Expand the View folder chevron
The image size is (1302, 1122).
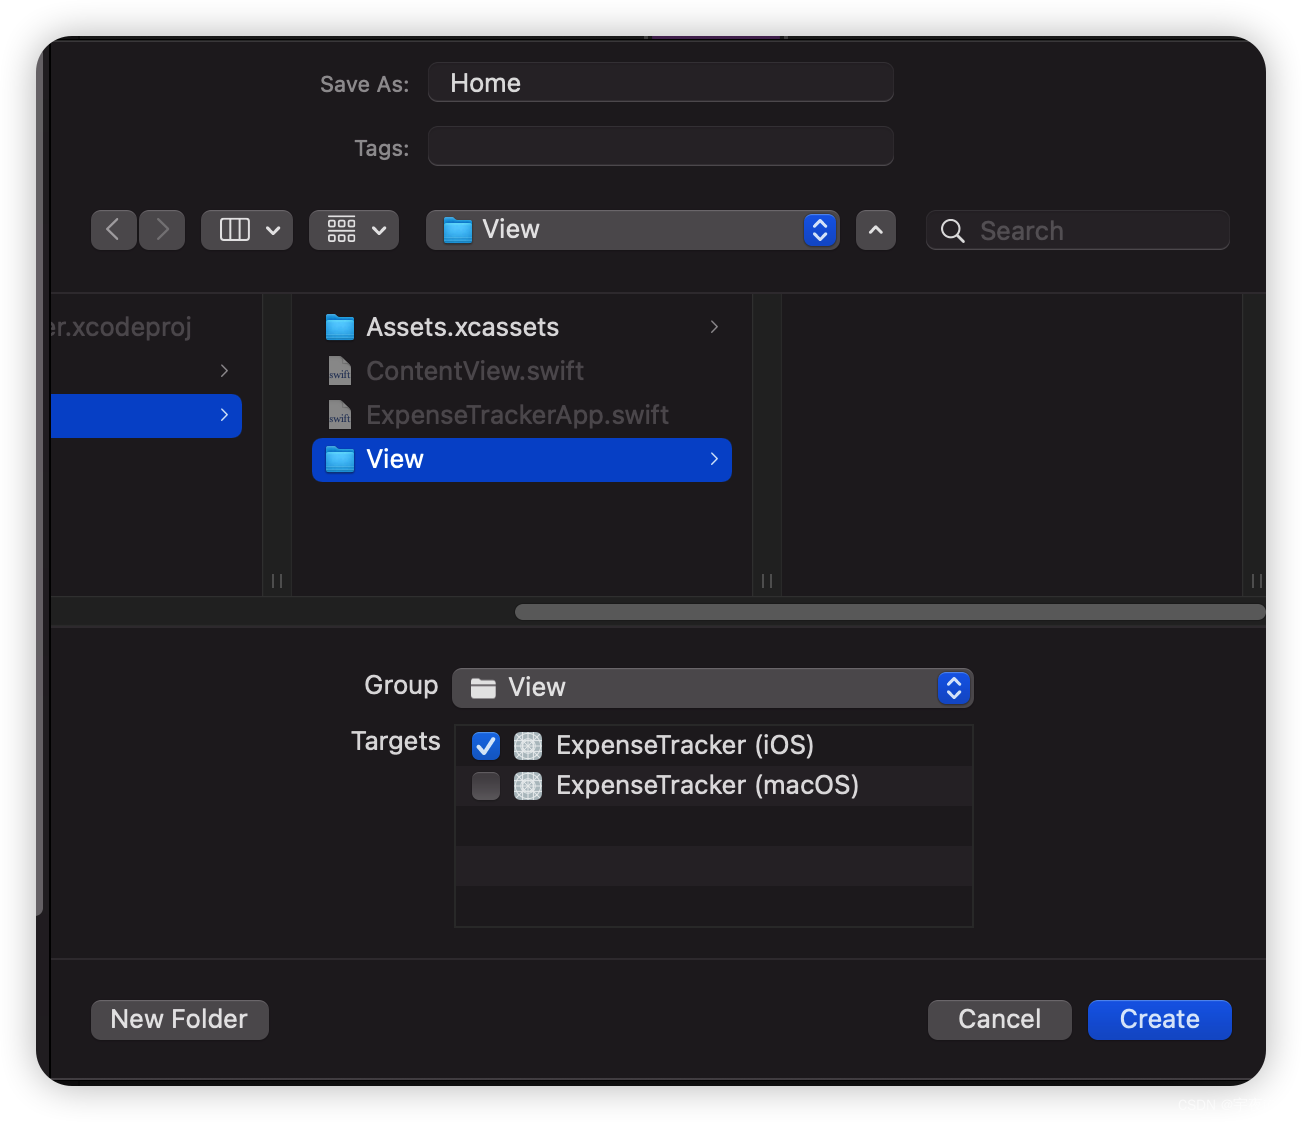(714, 459)
